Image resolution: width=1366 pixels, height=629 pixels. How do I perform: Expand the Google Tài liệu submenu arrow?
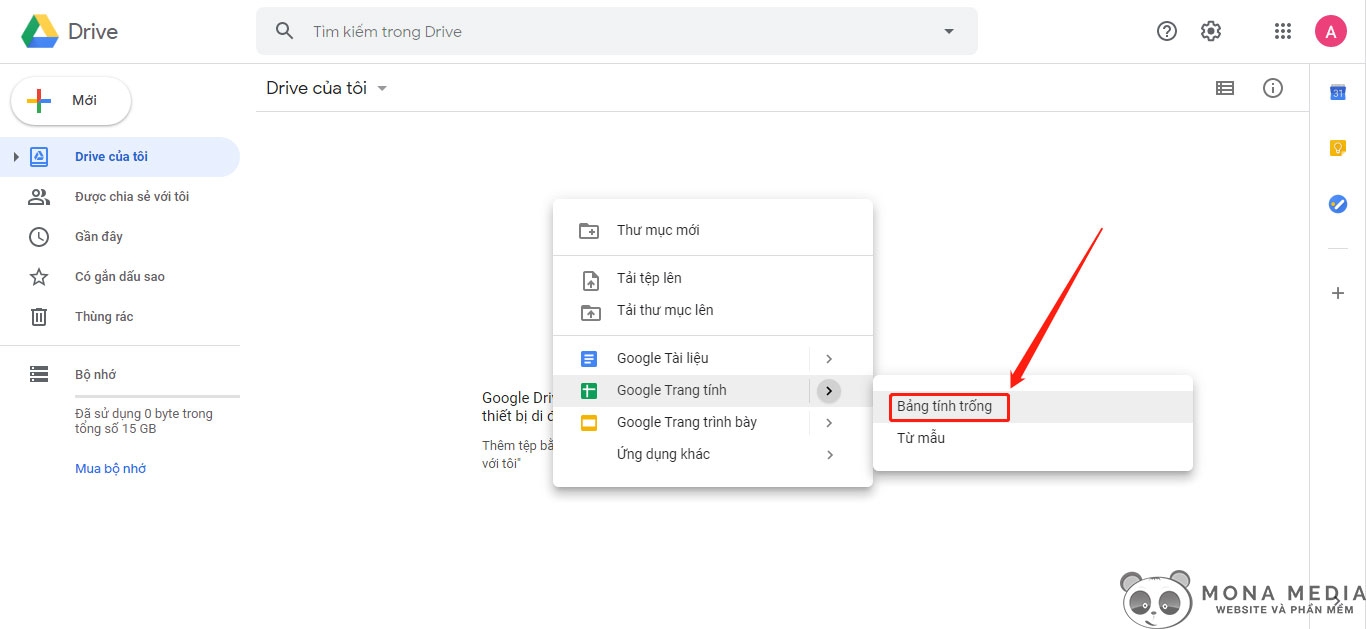point(828,358)
